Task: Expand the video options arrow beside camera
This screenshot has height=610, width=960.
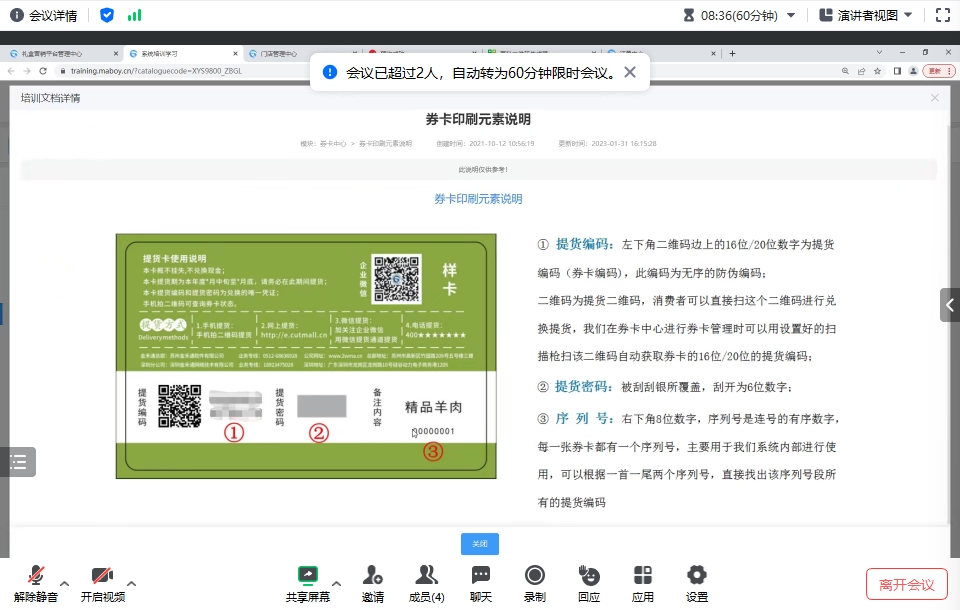Action: click(131, 583)
